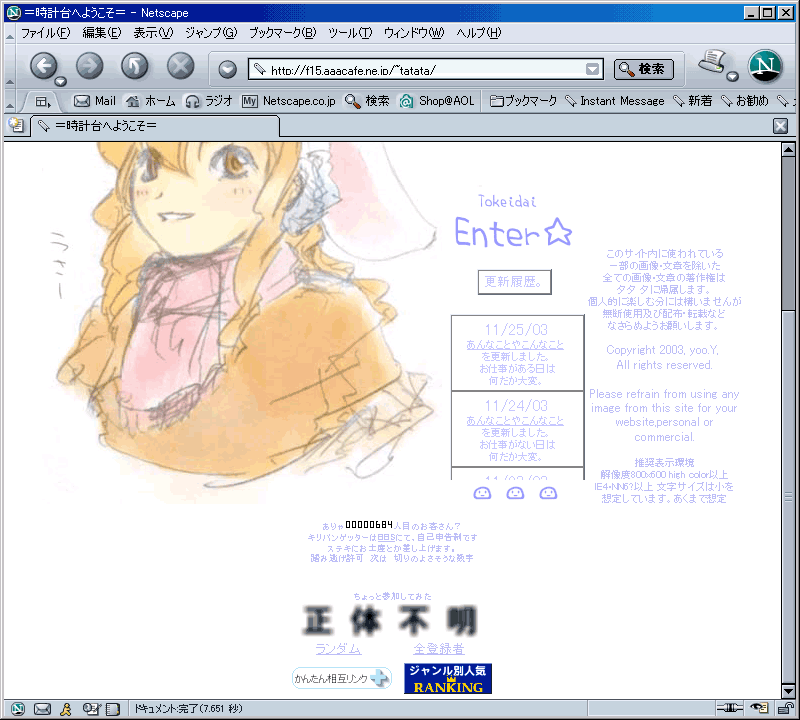The image size is (800, 720).
Task: Click the vertical scrollbar up arrow
Action: 788,150
